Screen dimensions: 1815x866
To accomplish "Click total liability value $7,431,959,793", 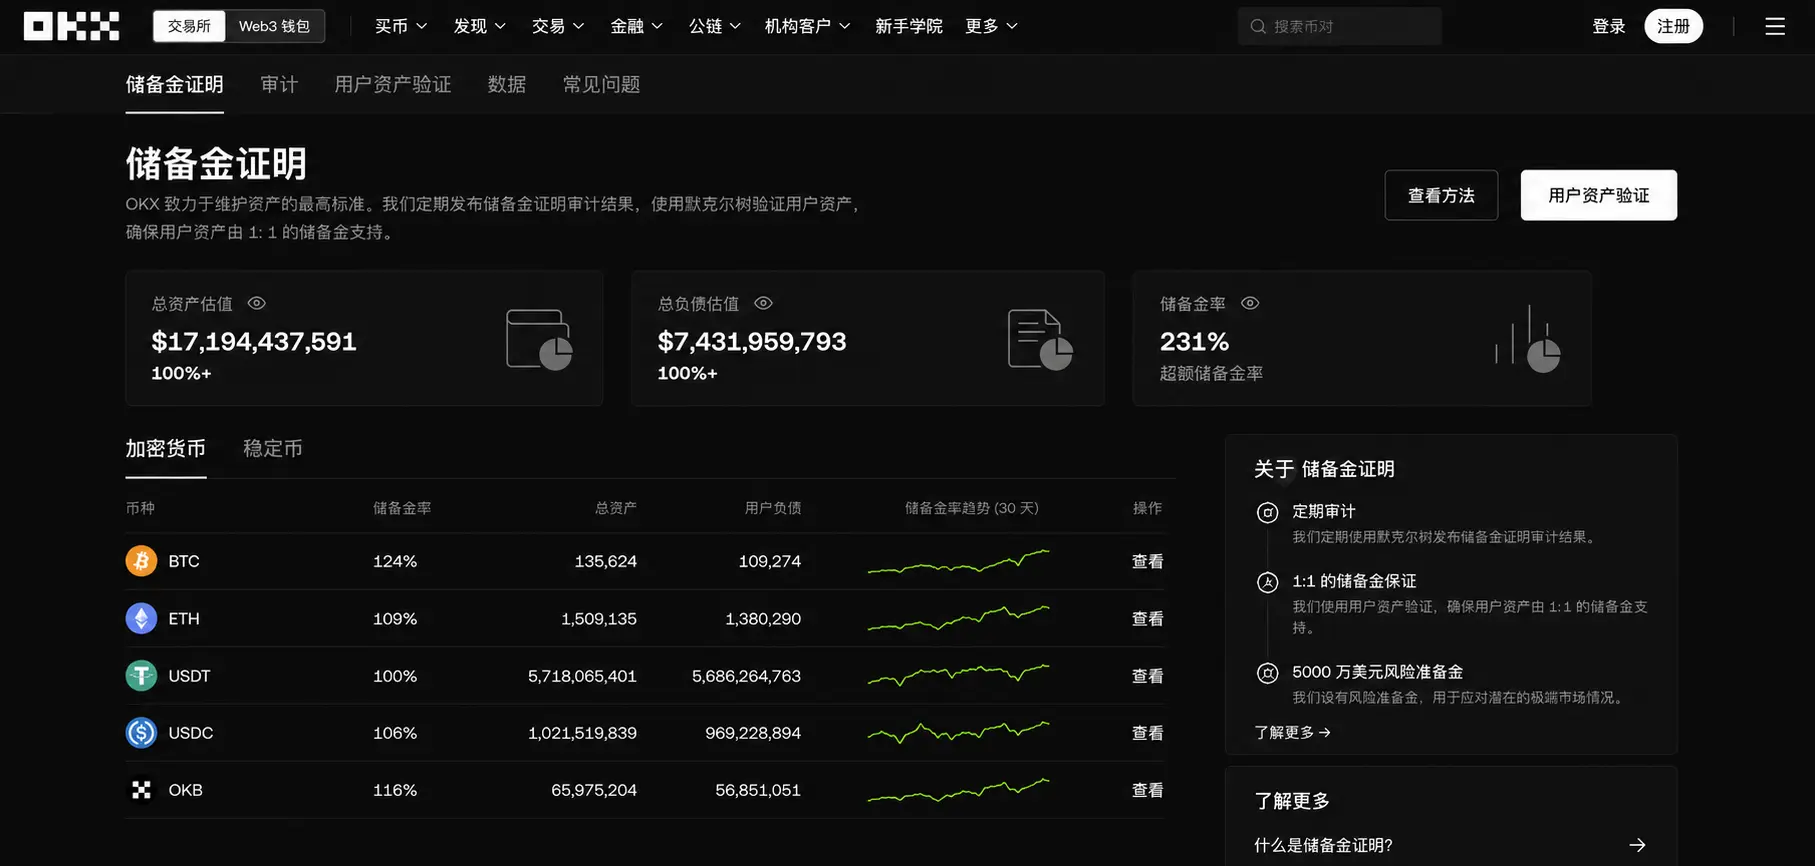I will click(752, 341).
